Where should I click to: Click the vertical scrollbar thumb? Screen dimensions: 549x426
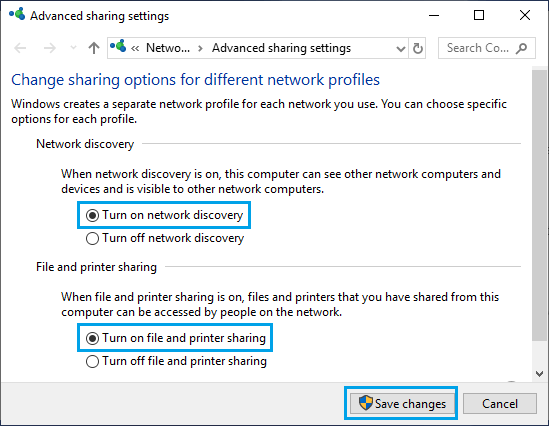pyautogui.click(x=540, y=205)
